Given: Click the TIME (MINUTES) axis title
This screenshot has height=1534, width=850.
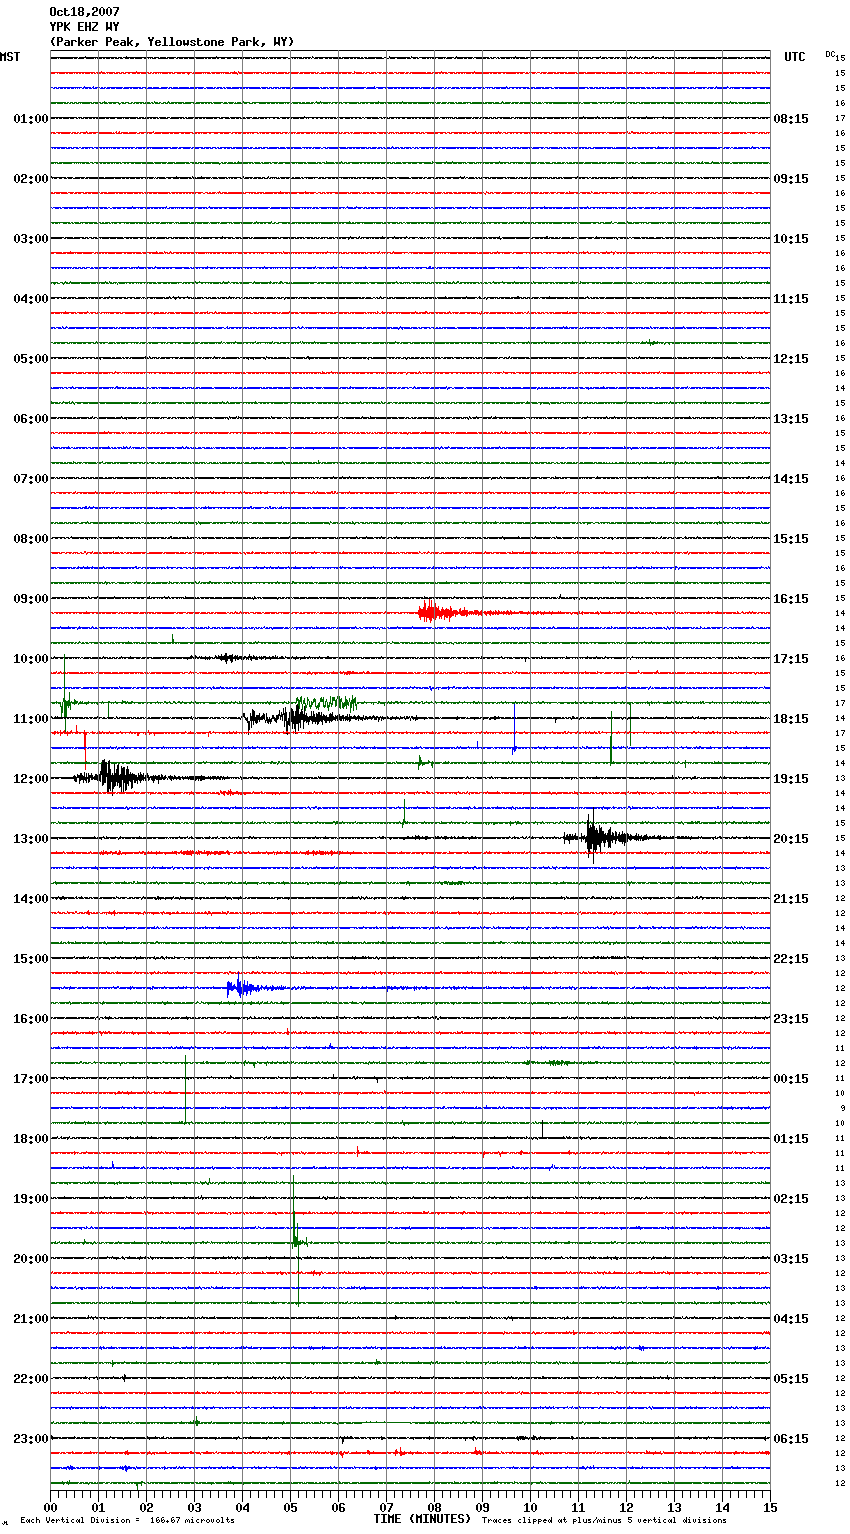Looking at the screenshot, I should 422,1519.
